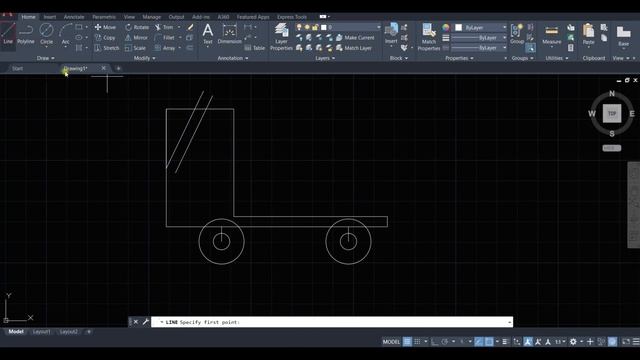Click the white ByLayer color swatch

click(x=458, y=27)
